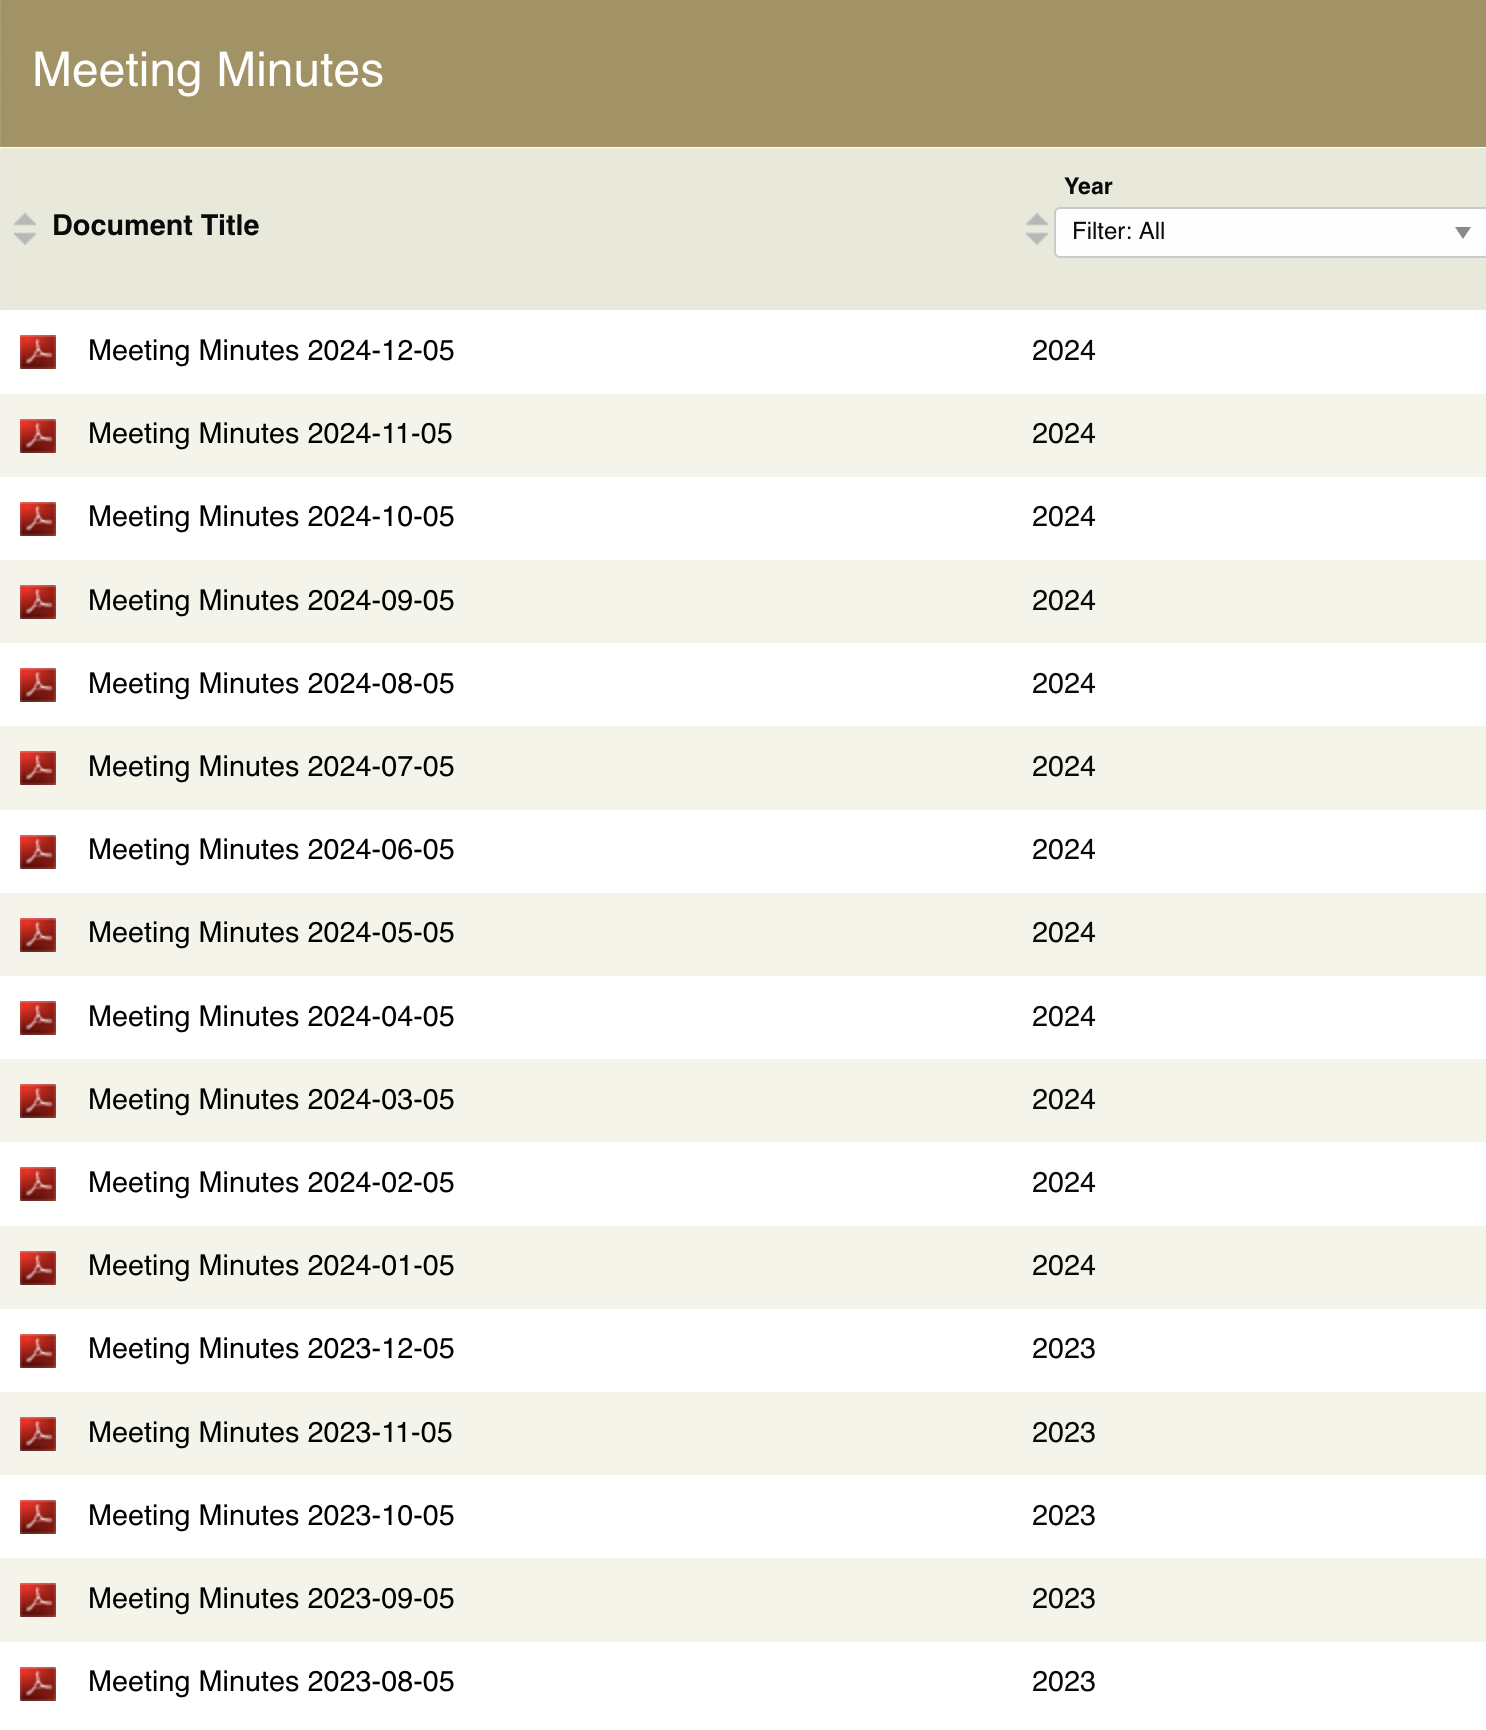This screenshot has height=1730, width=1486.
Task: Open Meeting Minutes 2024-09-05 document
Action: [x=271, y=601]
